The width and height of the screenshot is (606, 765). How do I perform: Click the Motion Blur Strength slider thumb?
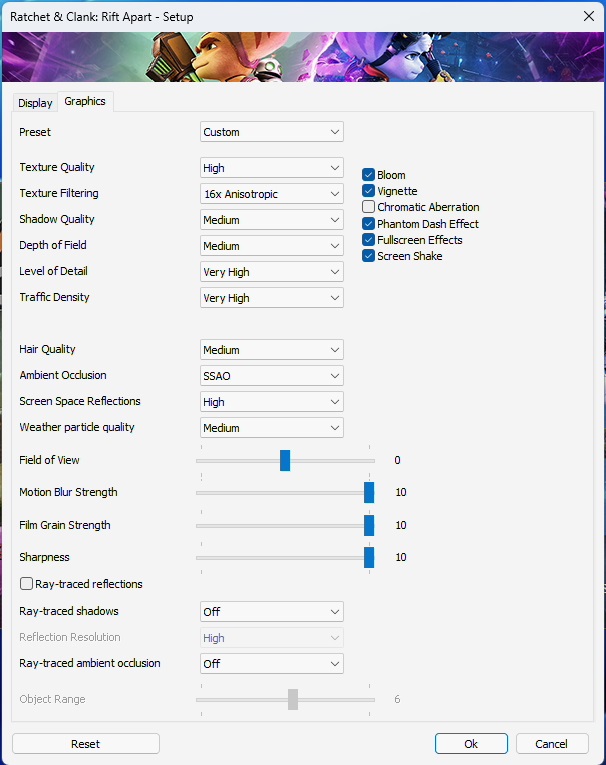[369, 492]
